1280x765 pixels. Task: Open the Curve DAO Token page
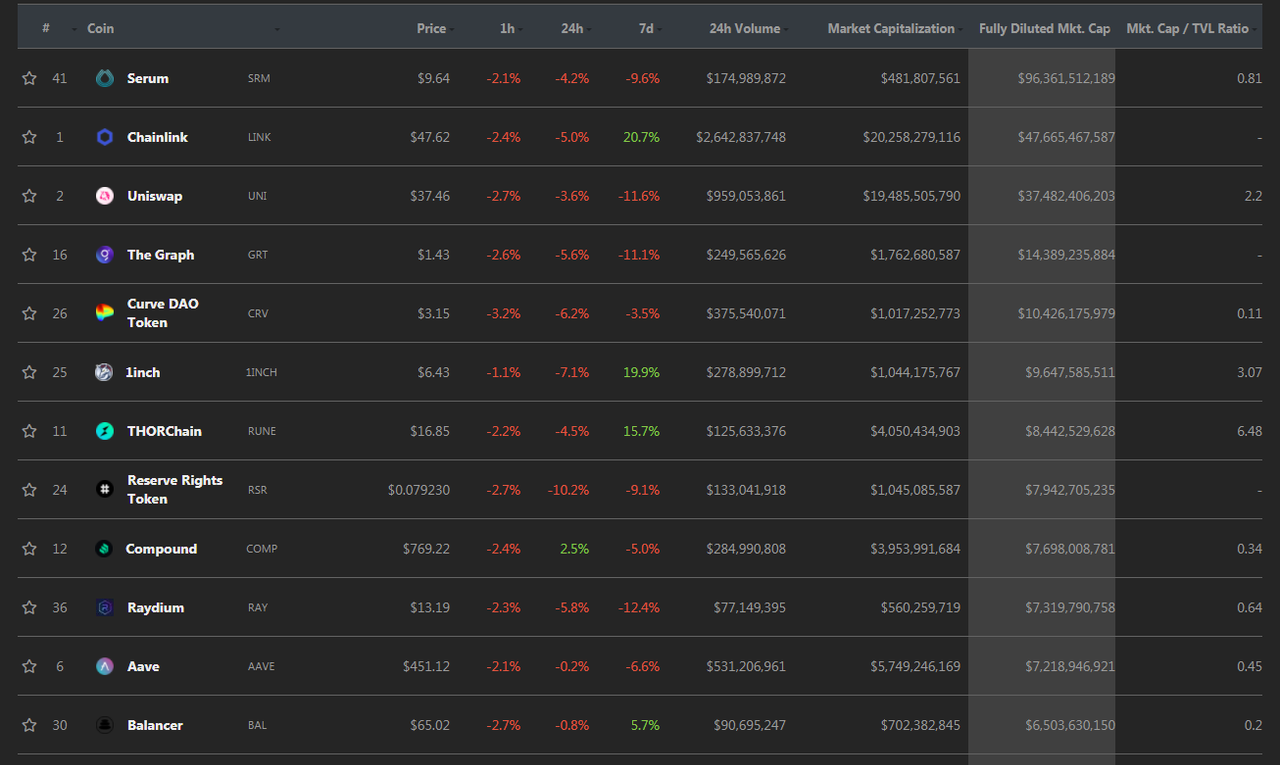tap(163, 313)
